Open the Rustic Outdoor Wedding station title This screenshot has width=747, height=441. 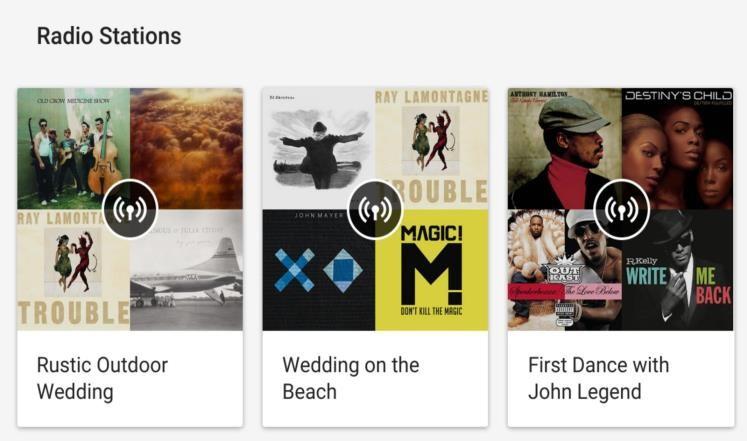[102, 378]
